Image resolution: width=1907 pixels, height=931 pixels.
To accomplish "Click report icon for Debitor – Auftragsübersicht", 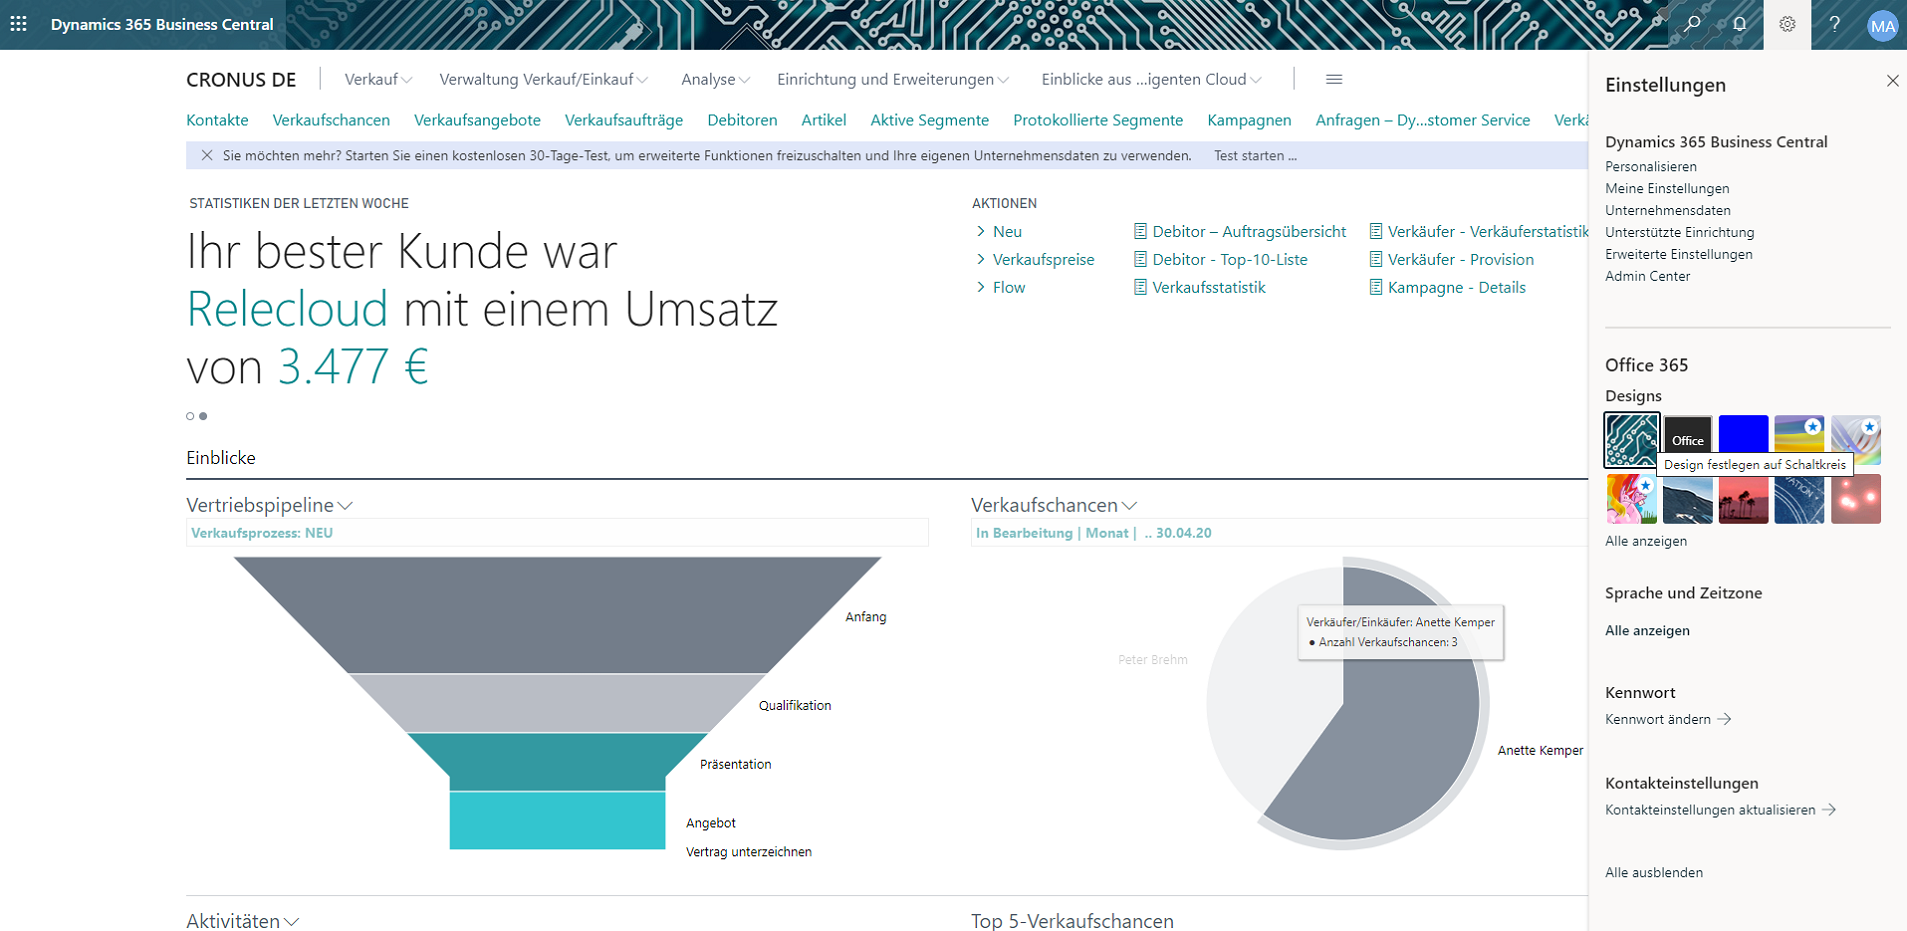I will click(x=1140, y=231).
